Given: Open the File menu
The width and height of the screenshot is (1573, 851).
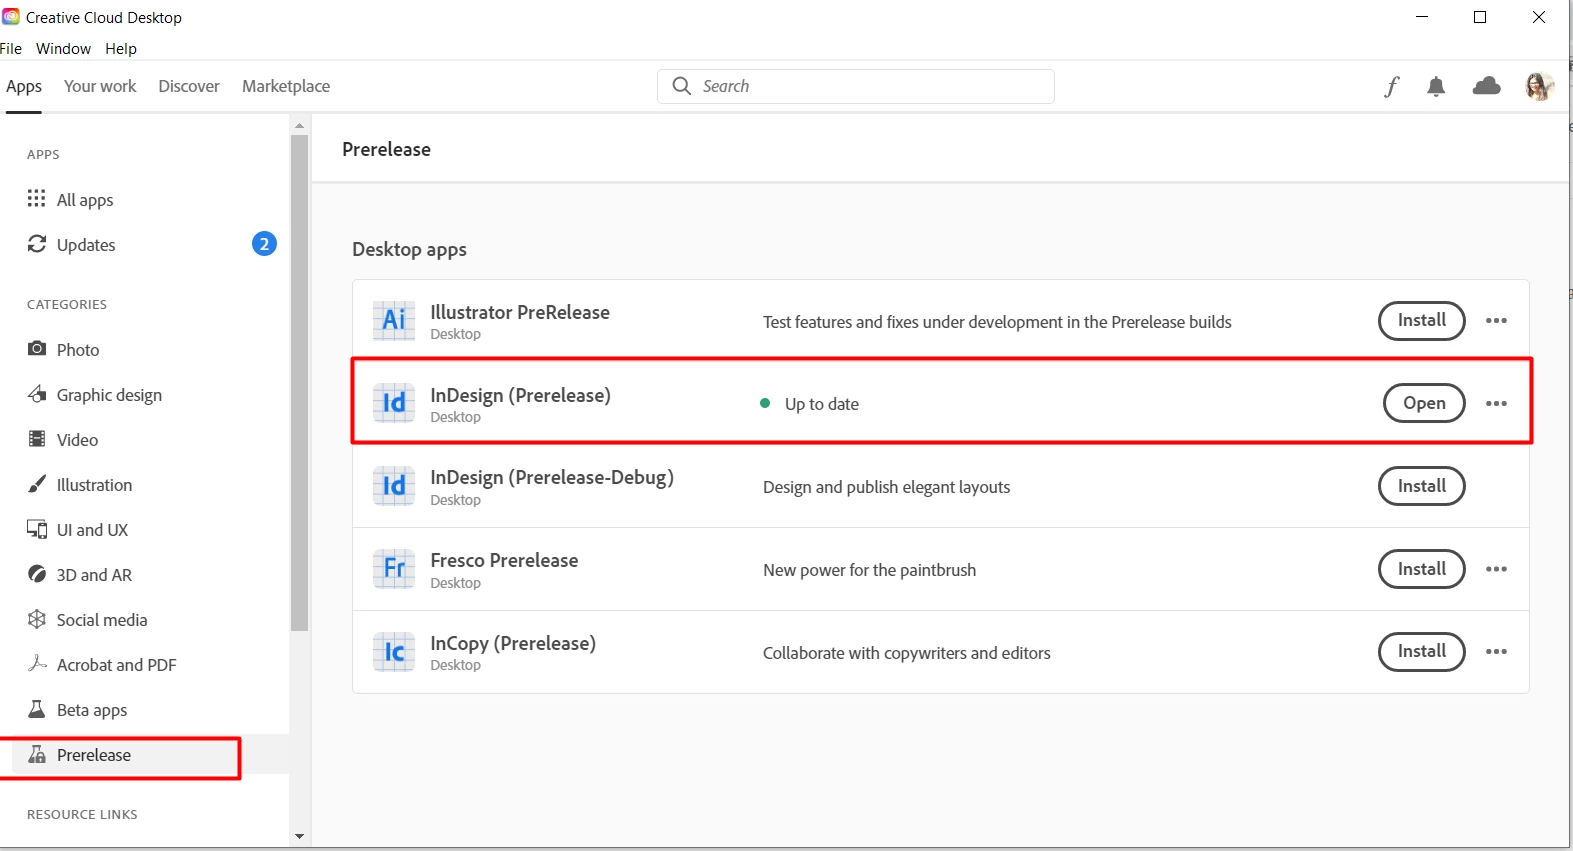Looking at the screenshot, I should [x=11, y=49].
